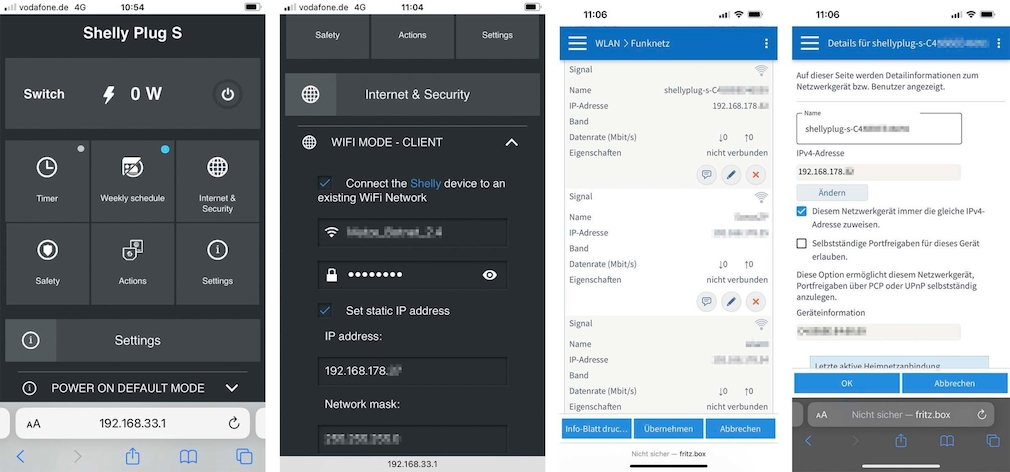Open the Weekly schedule tile
The width and height of the screenshot is (1010, 472).
click(132, 180)
